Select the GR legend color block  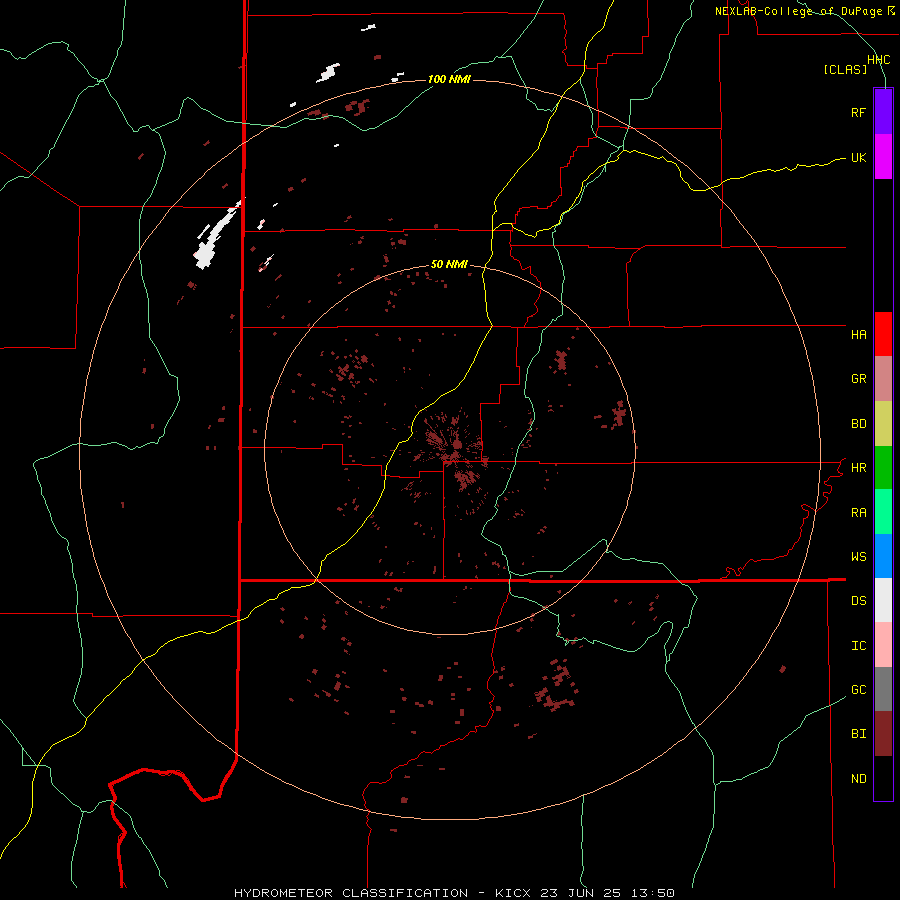tap(883, 379)
